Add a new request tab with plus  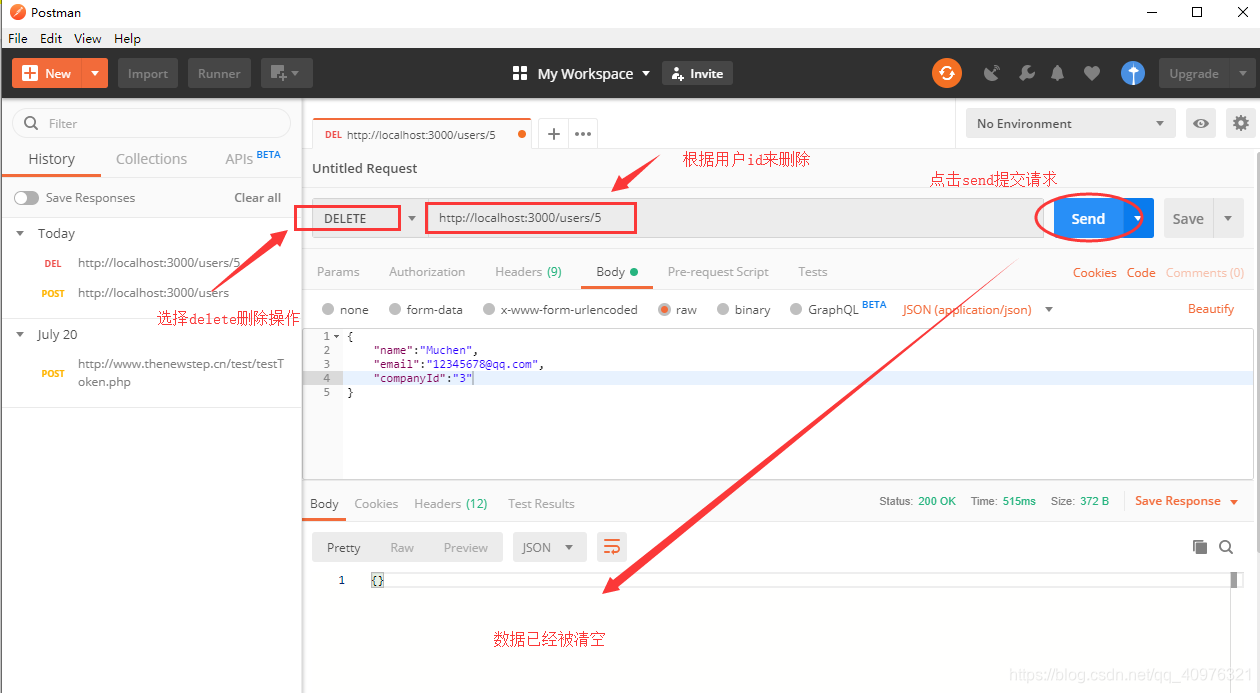pyautogui.click(x=553, y=133)
